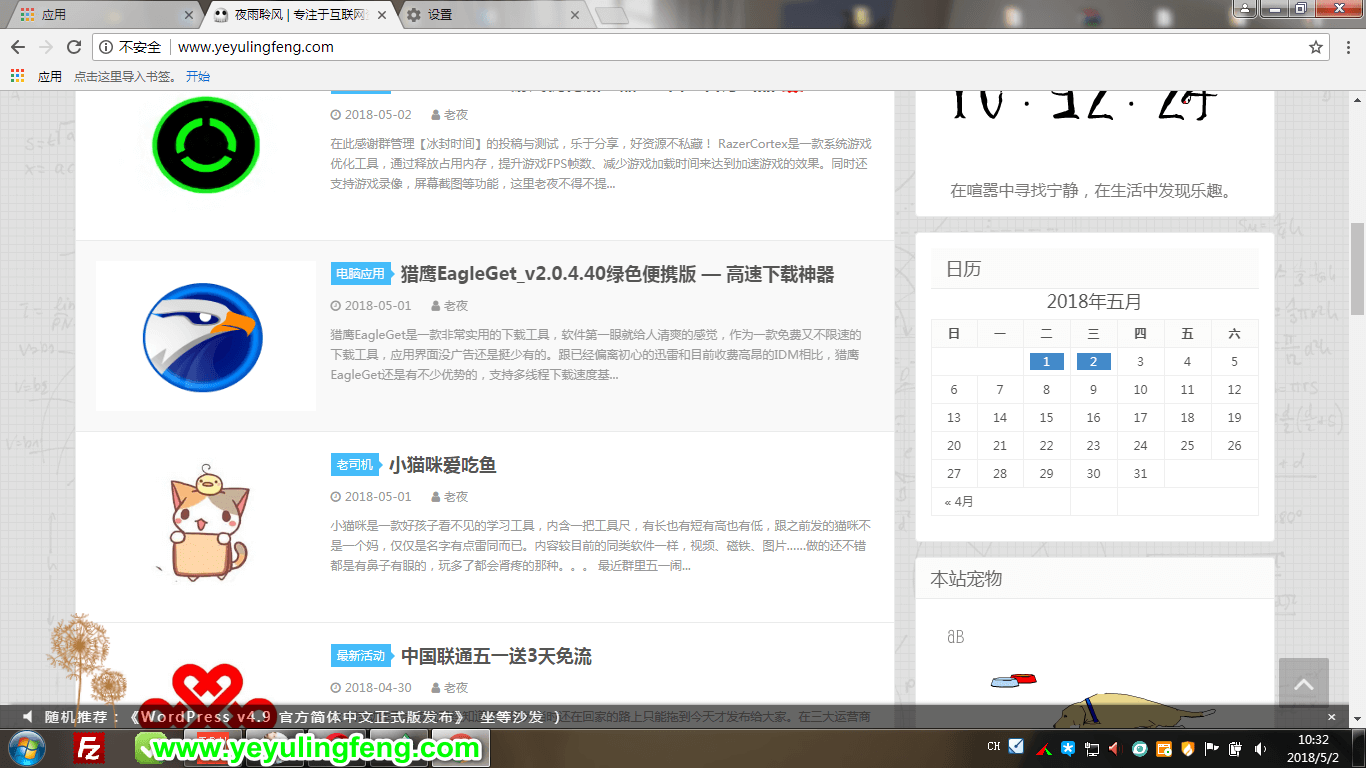This screenshot has width=1366, height=768.
Task: Go back using the browser back arrow
Action: pyautogui.click(x=18, y=47)
